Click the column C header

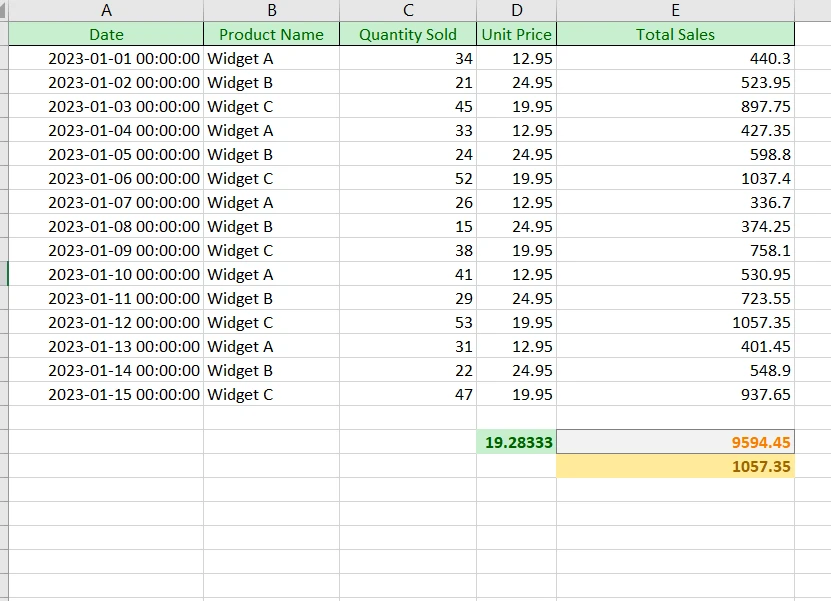point(408,10)
